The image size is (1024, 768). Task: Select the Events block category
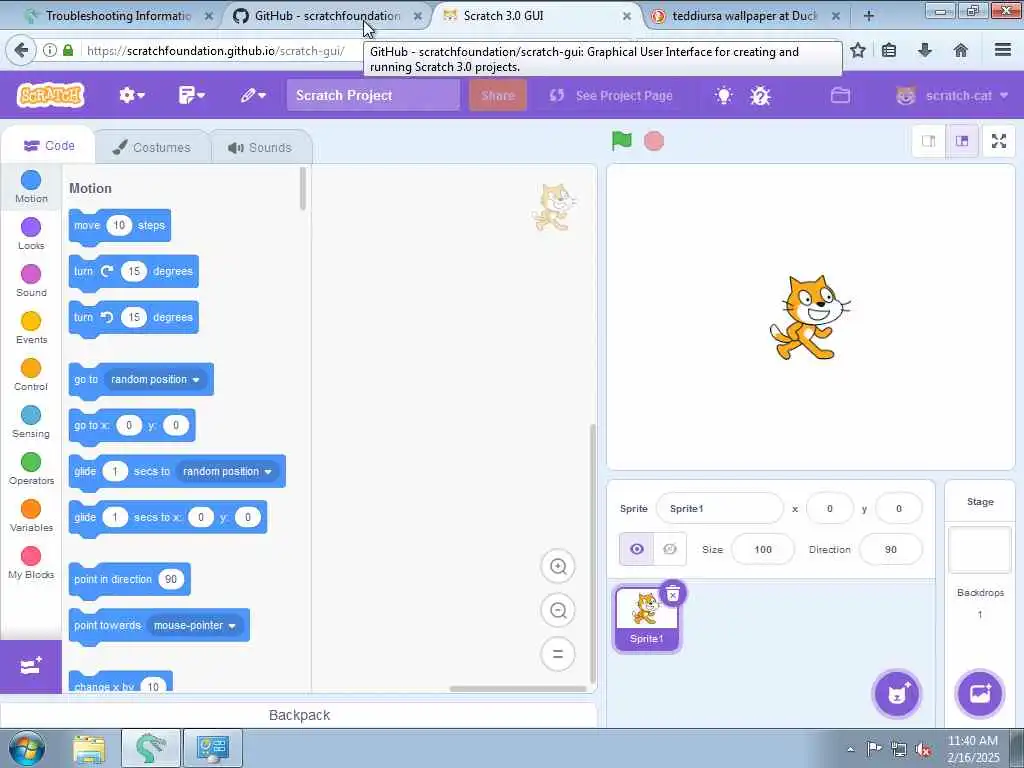(31, 328)
